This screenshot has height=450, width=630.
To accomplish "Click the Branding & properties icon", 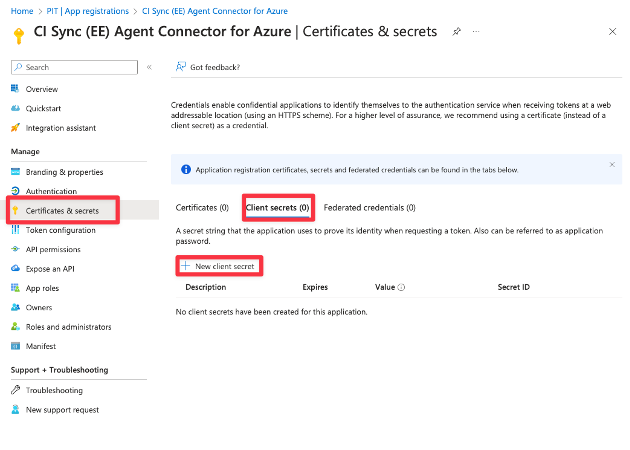I will click(x=15, y=172).
